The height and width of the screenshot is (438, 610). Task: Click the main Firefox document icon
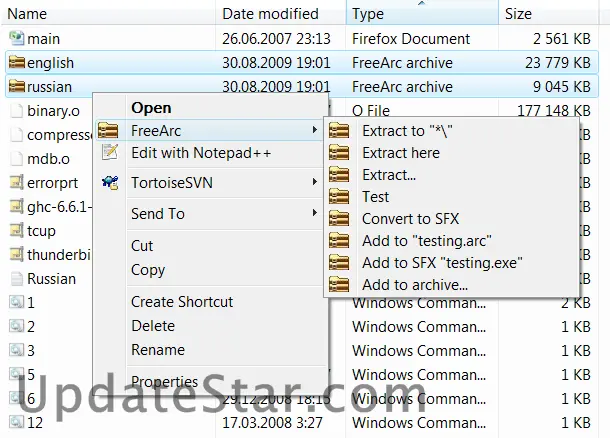pyautogui.click(x=16, y=38)
